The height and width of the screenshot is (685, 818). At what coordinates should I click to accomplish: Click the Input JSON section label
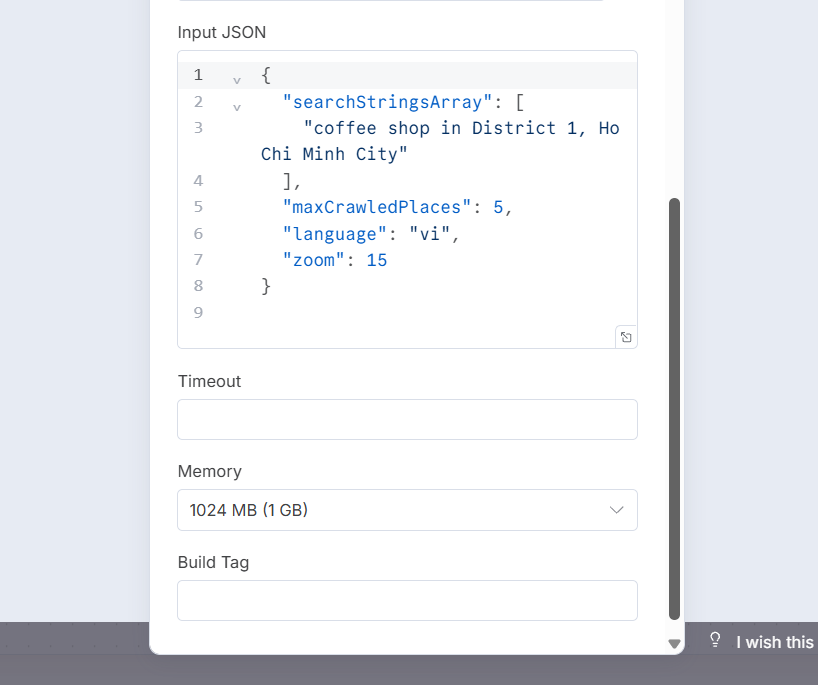pos(221,32)
